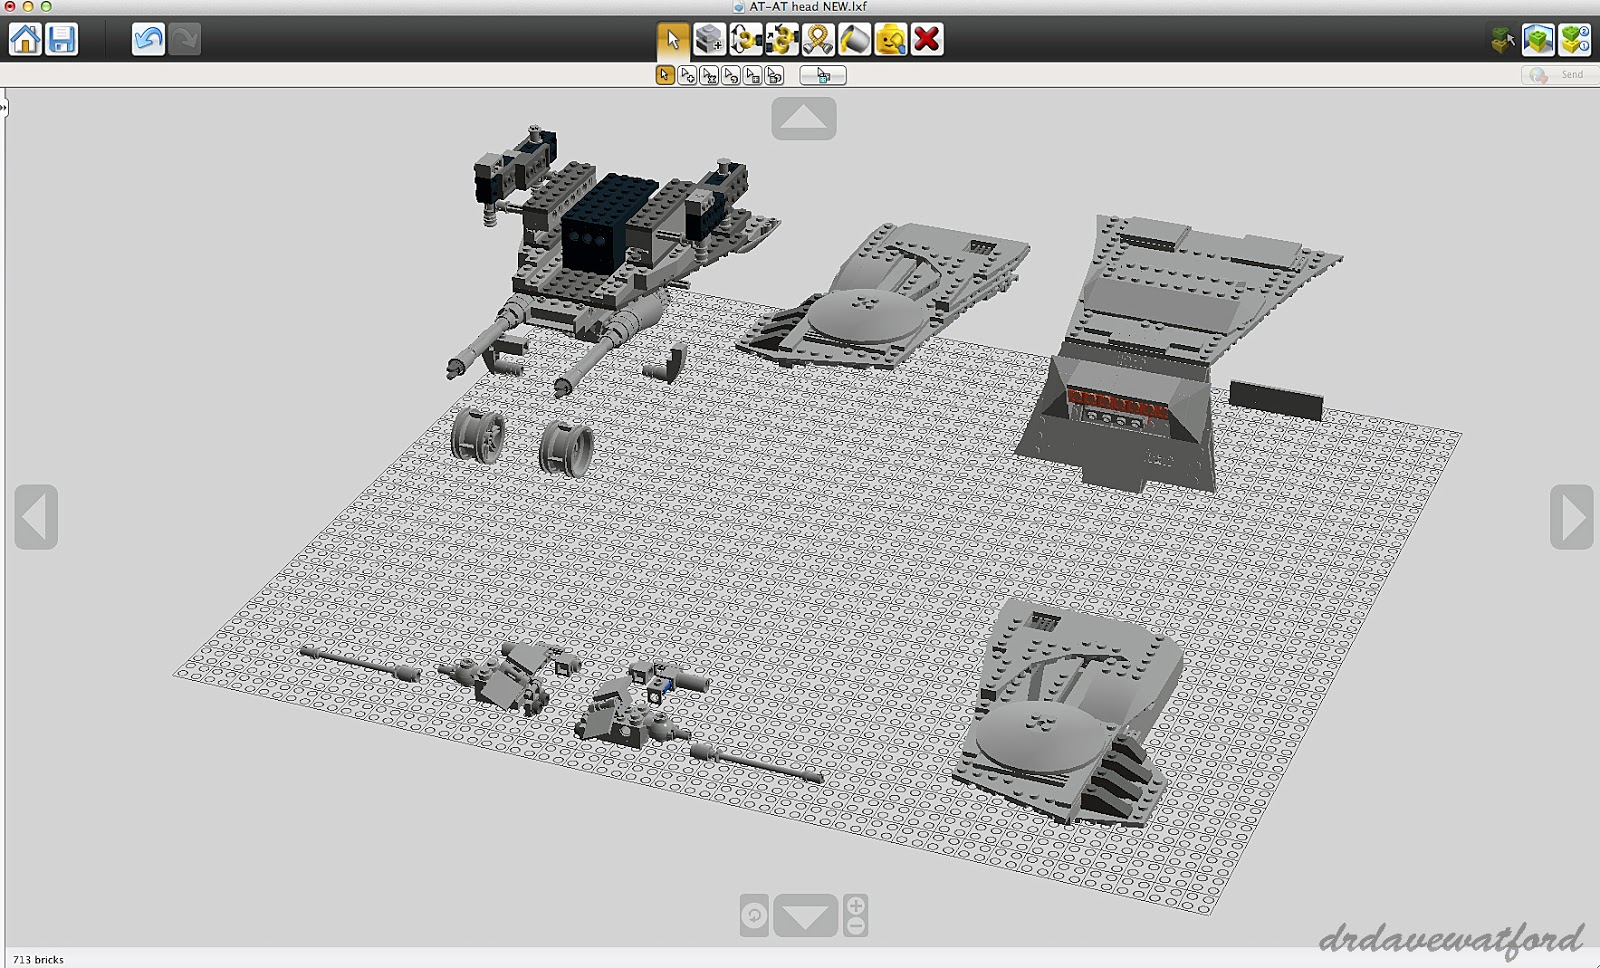1600x968 pixels.
Task: Click the minifig head decoration tool
Action: 889,41
